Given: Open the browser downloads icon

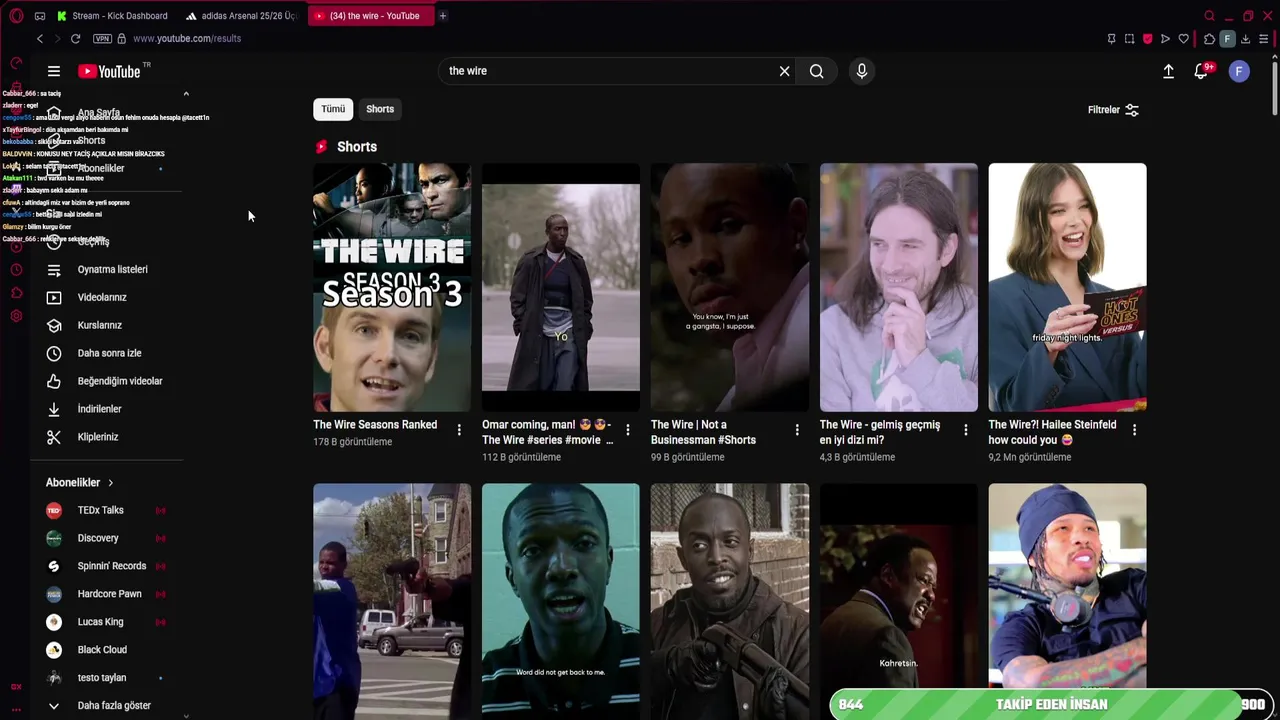Looking at the screenshot, I should 1245,39.
